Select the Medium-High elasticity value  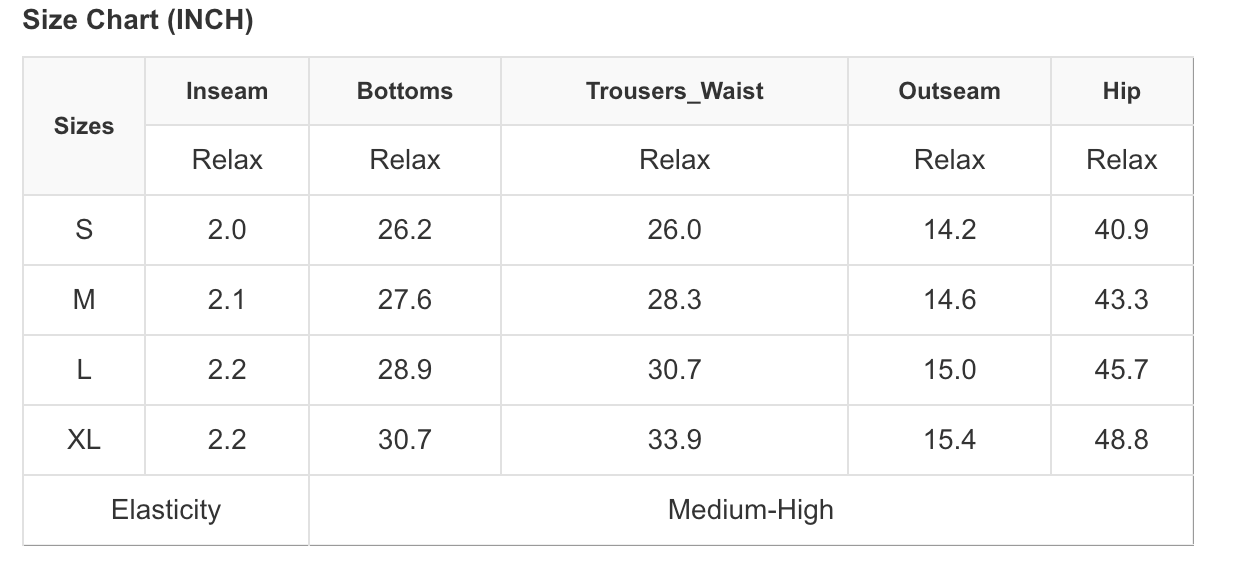tap(750, 510)
